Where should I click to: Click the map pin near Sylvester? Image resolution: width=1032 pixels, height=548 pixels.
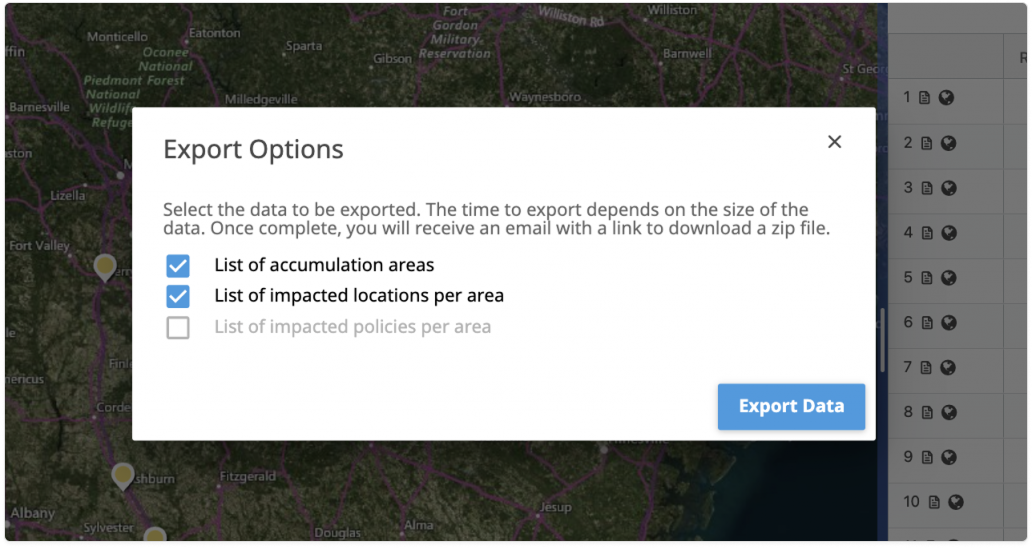click(154, 538)
